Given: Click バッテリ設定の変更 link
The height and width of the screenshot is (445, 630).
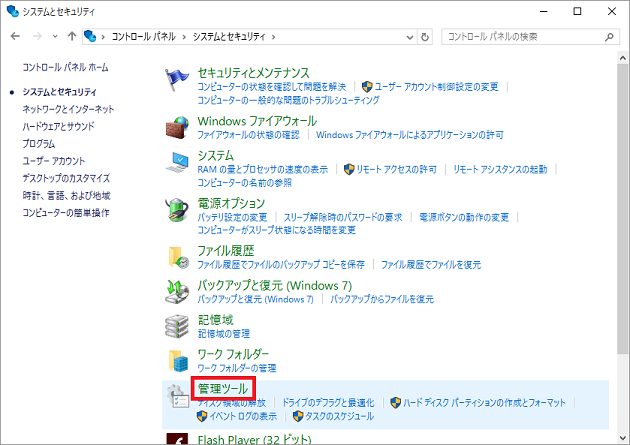Looking at the screenshot, I should (x=232, y=217).
